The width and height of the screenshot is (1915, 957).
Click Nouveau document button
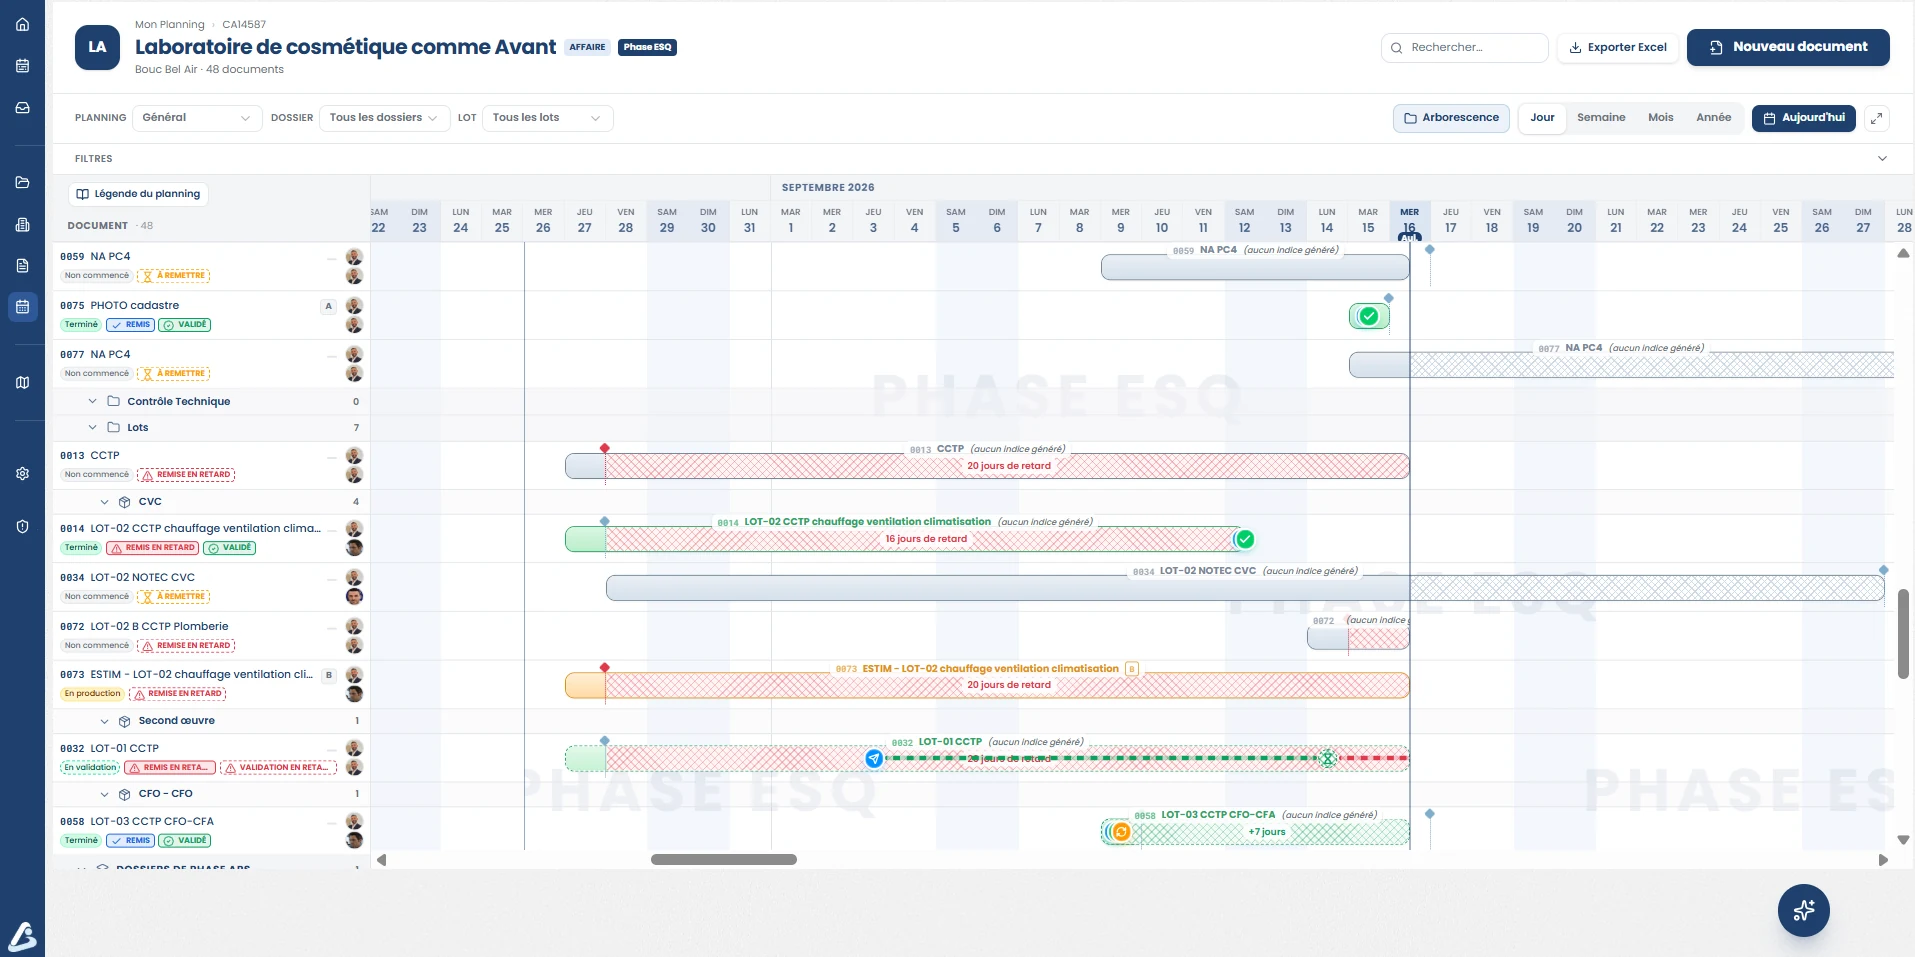point(1788,47)
